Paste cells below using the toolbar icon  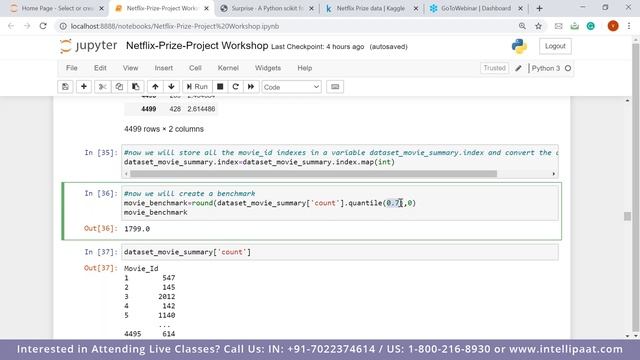(x=136, y=87)
